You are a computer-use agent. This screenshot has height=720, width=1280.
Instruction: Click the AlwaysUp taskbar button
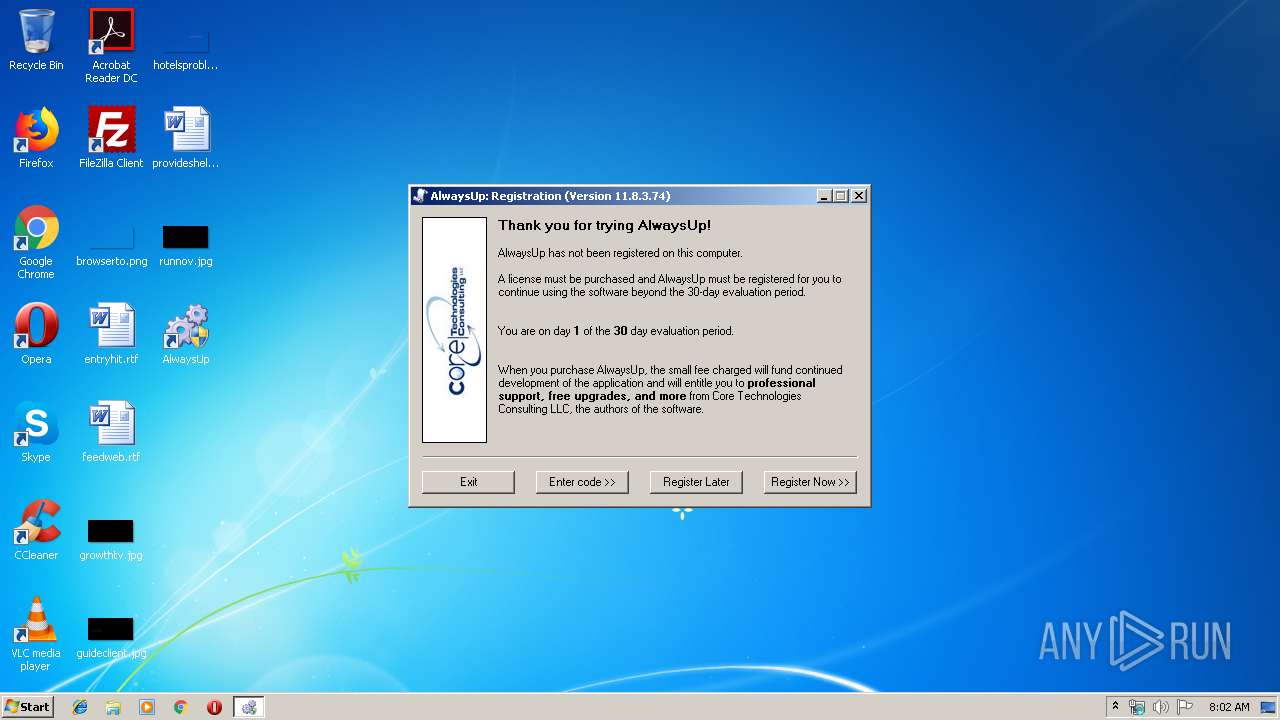click(x=249, y=707)
